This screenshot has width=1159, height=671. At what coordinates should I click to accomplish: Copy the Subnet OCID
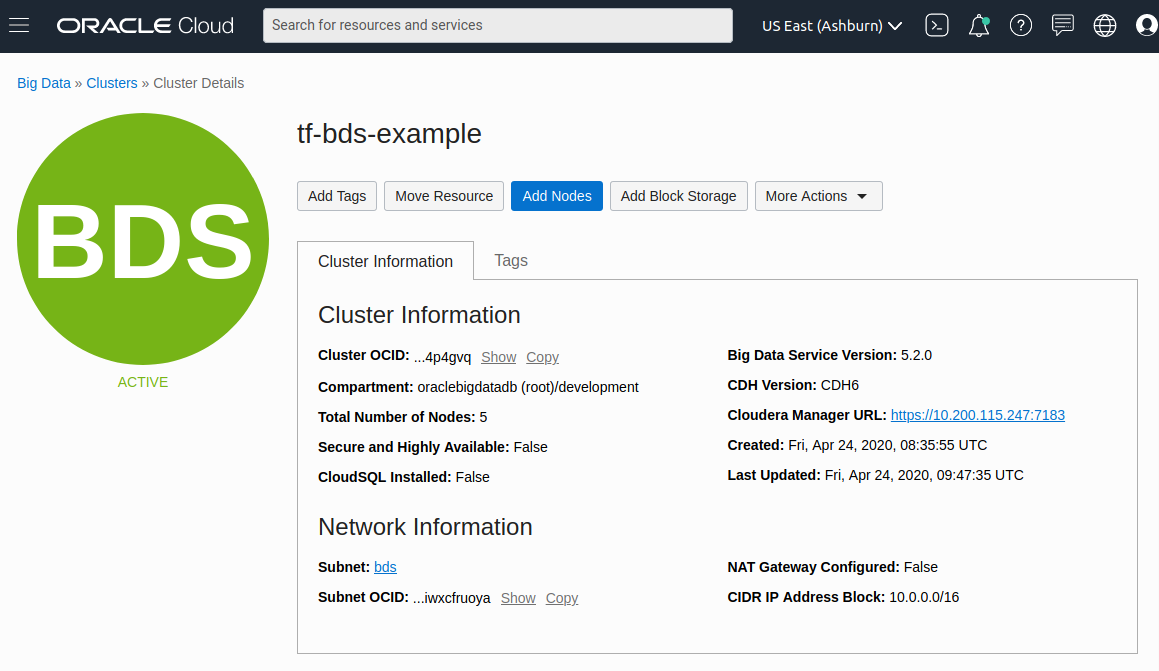tap(561, 597)
